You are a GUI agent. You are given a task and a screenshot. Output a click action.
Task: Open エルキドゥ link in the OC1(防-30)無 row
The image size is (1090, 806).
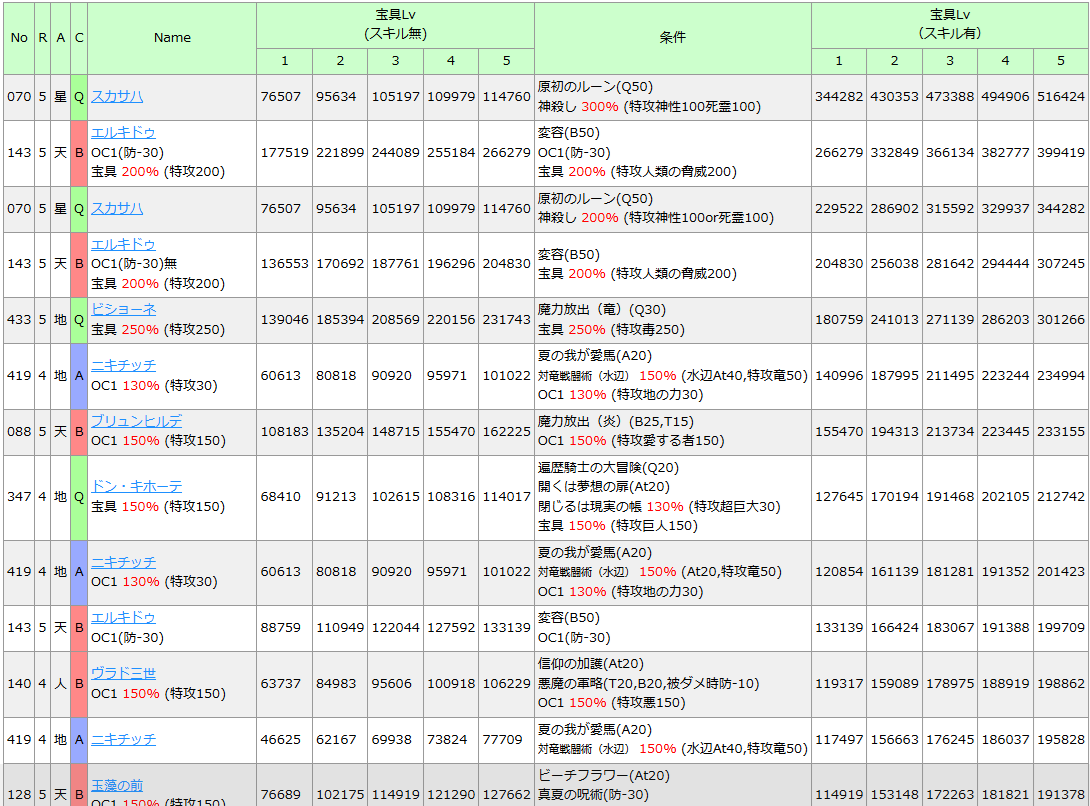pos(123,244)
